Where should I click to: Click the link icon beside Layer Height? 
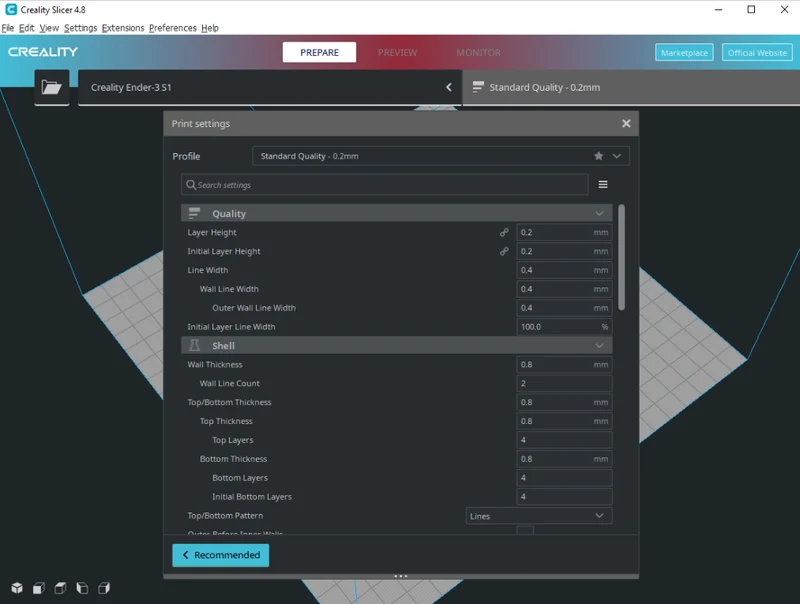coord(504,233)
